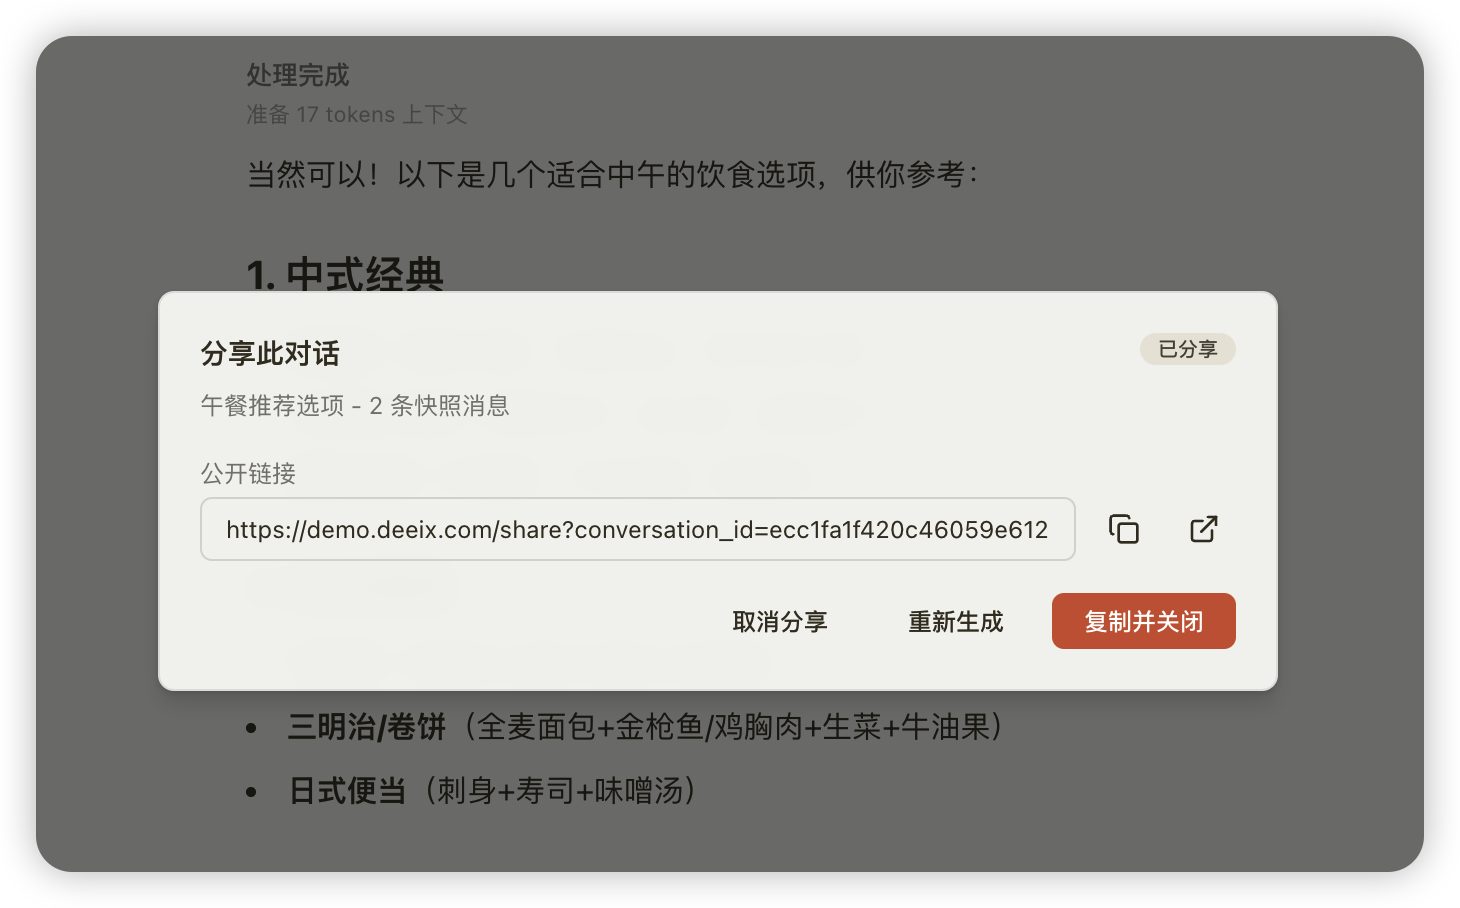
Task: Click the 午餐推荐选项 - 2 条快照消息 subtitle
Action: coord(355,405)
